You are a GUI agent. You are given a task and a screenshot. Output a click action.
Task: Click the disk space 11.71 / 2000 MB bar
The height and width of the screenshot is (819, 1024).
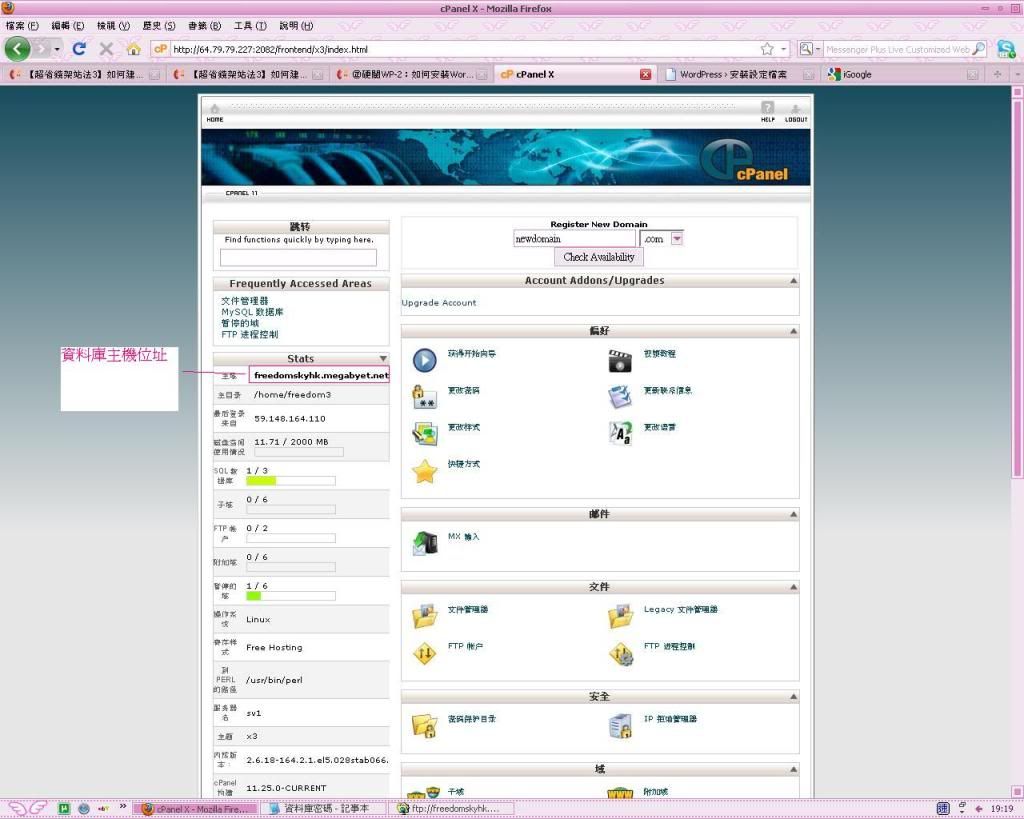coord(298,452)
